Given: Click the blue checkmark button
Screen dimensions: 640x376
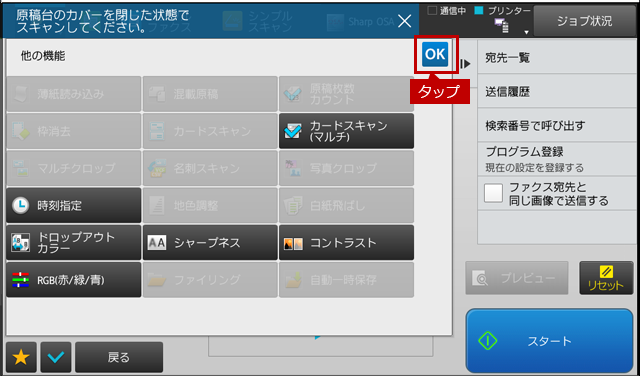Looking at the screenshot, I should 56,357.
